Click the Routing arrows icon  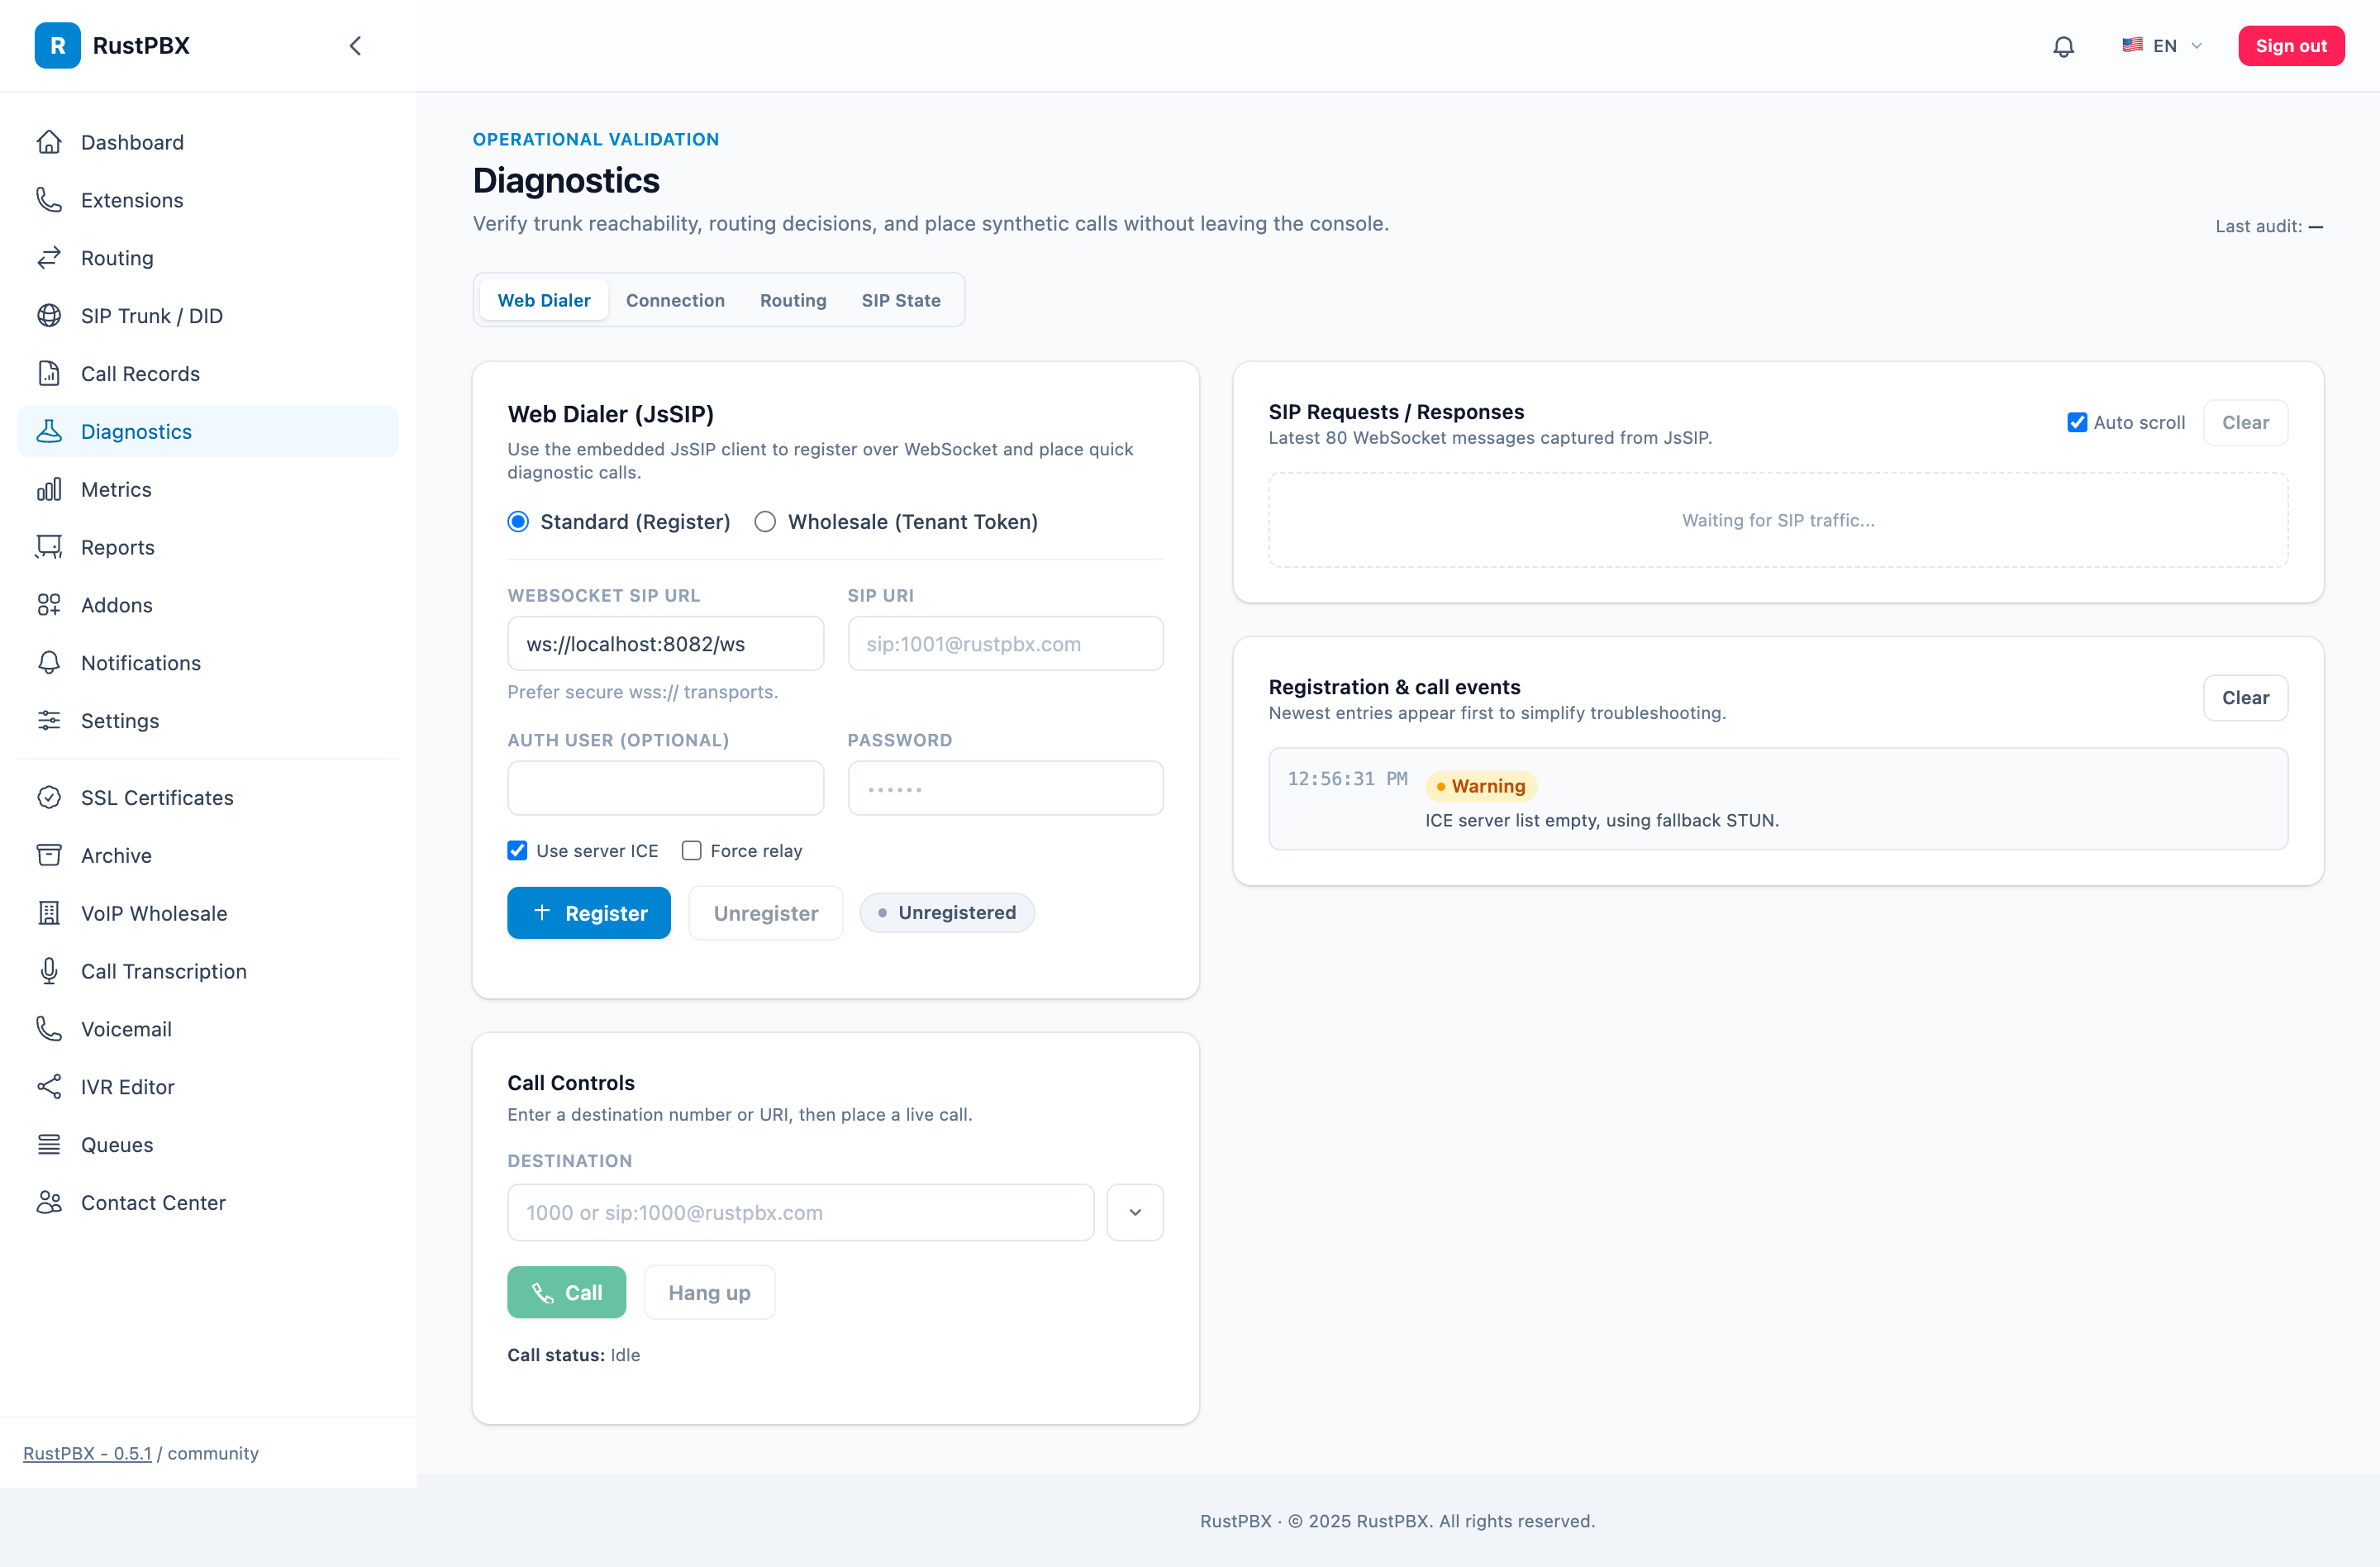pyautogui.click(x=49, y=258)
